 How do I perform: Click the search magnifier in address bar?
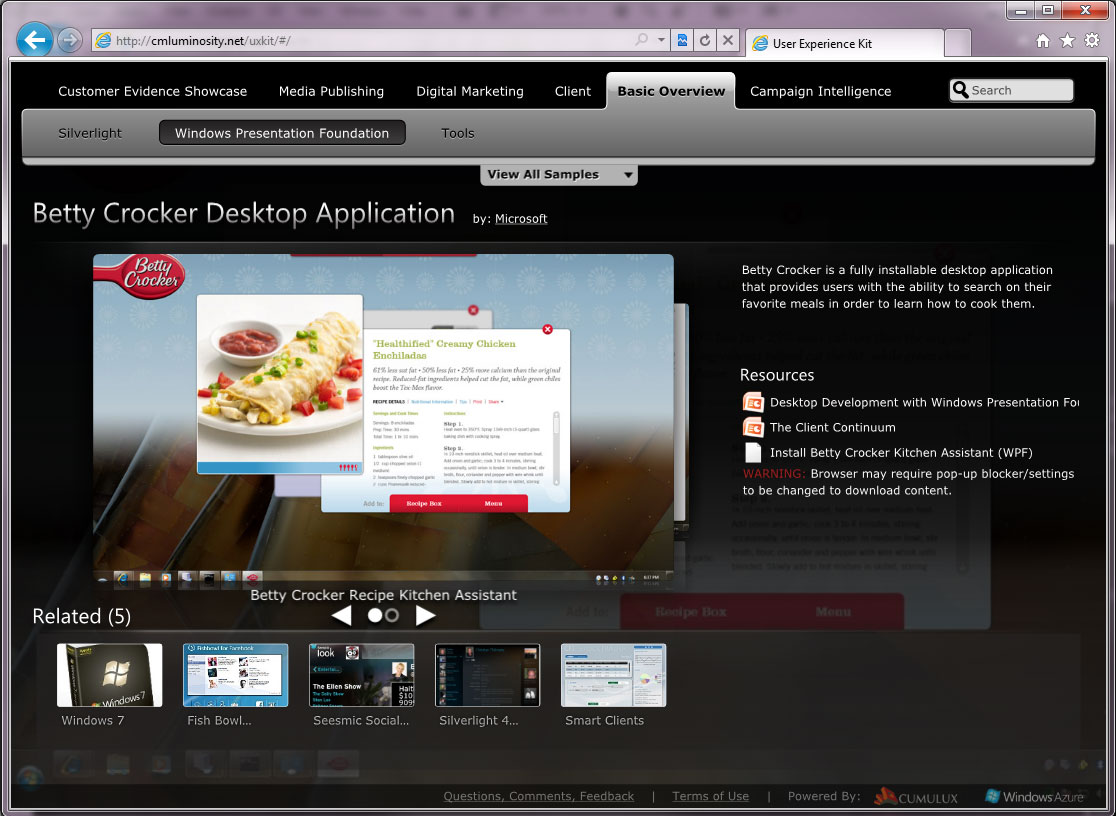point(642,41)
